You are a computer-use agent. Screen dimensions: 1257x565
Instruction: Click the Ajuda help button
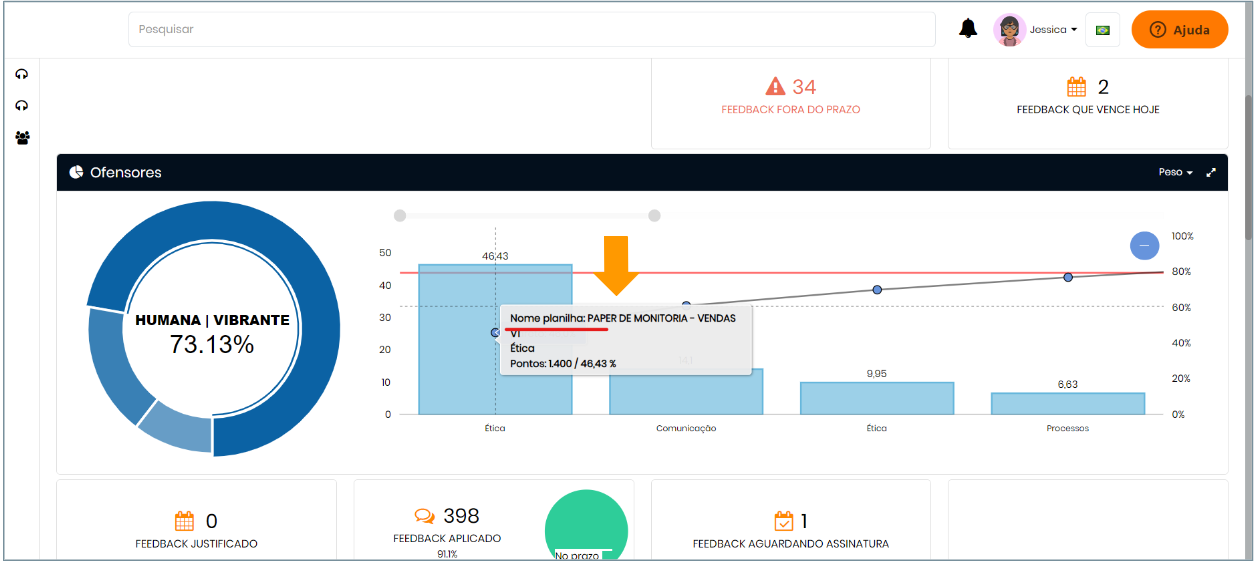point(1179,30)
